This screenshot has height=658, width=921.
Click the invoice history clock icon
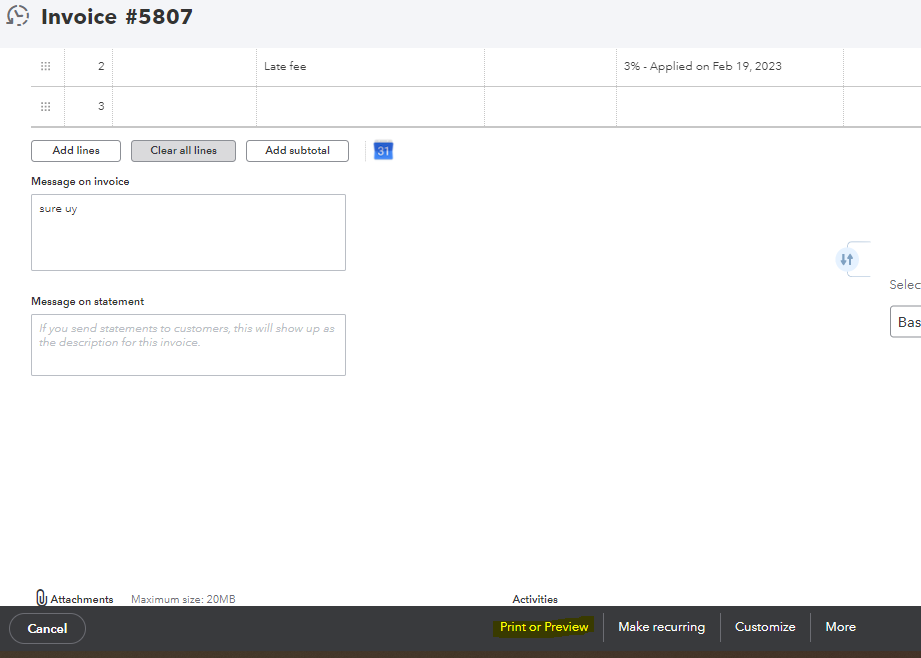point(18,16)
